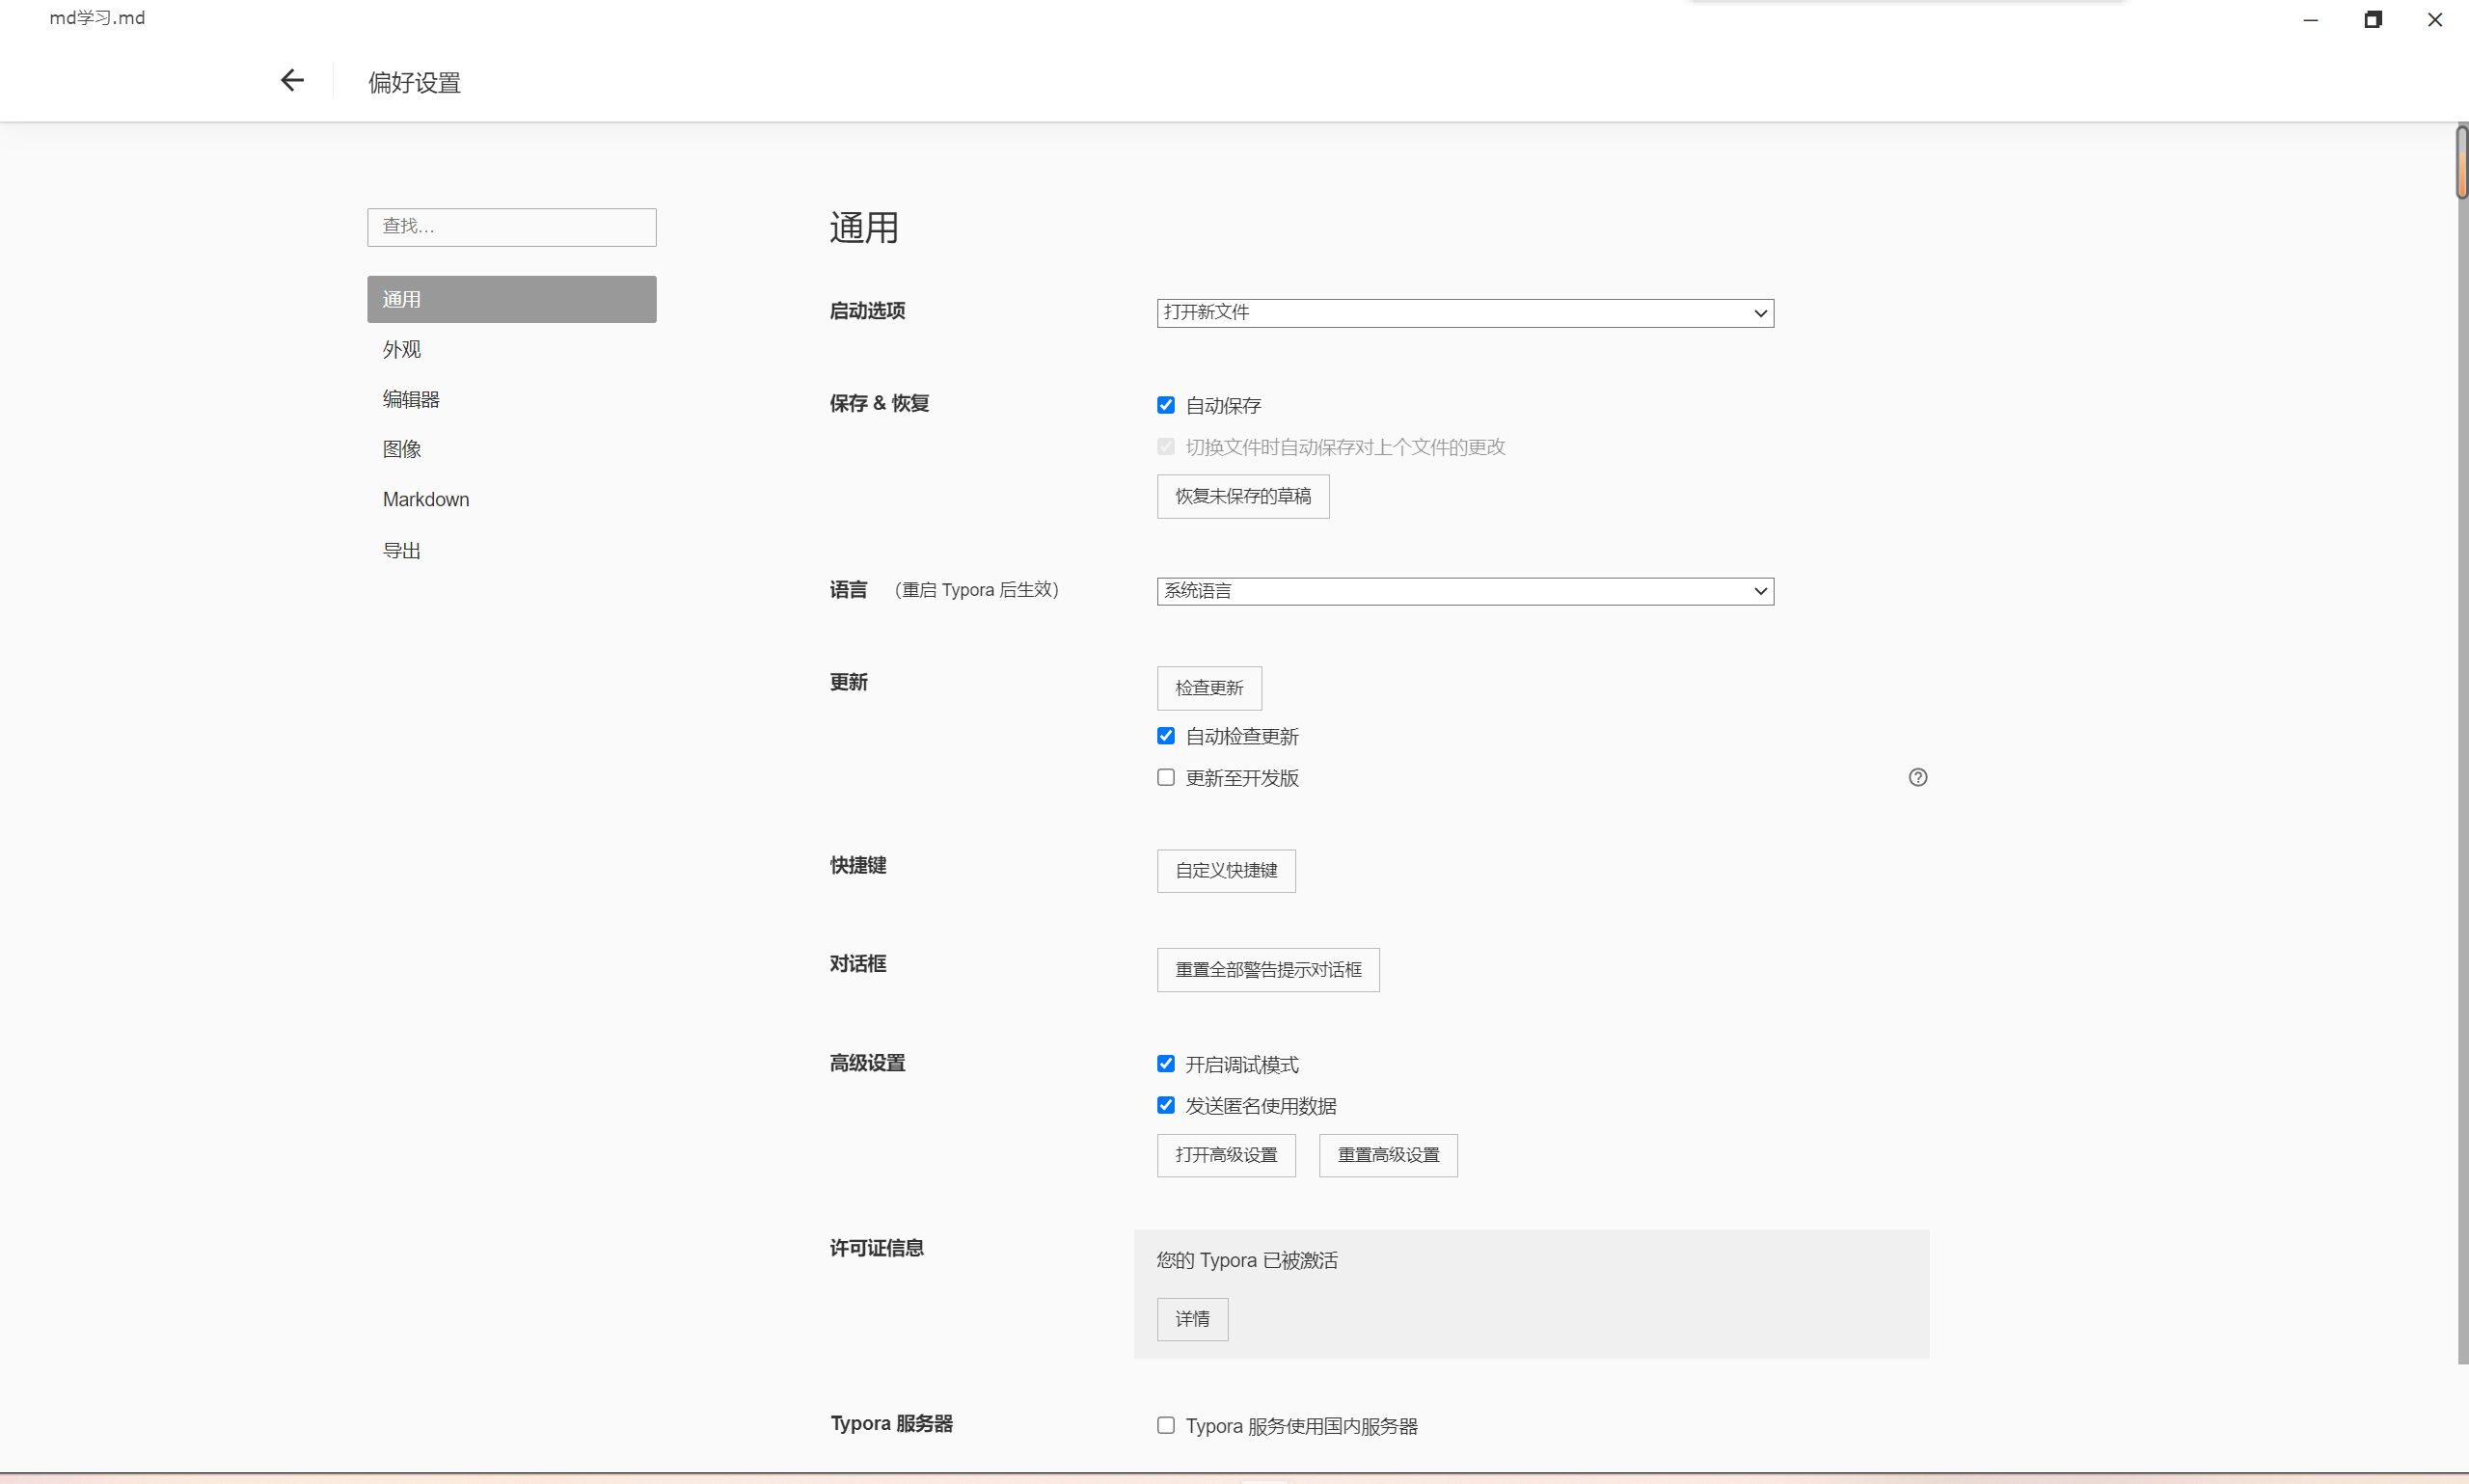This screenshot has width=2469, height=1484.
Task: Click the help question mark icon
Action: coord(1917,777)
